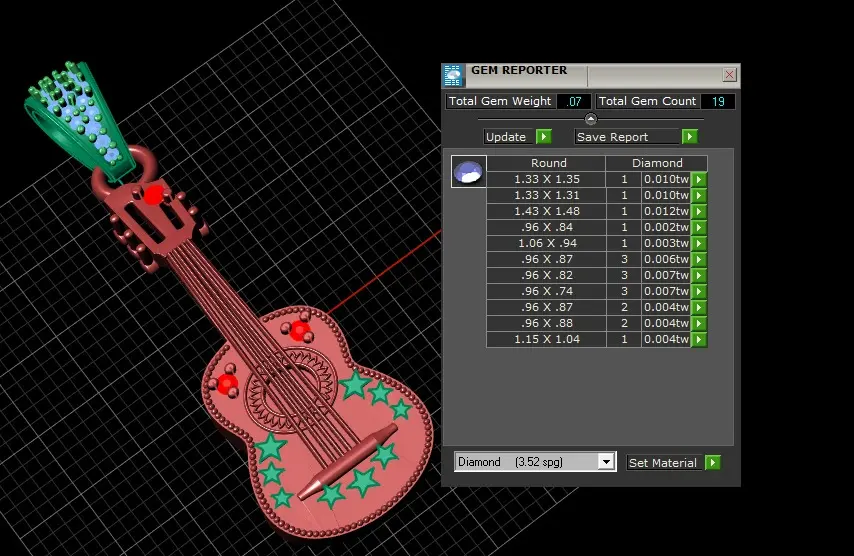Click green arrow for 1.43 X 1.48 row

point(699,211)
